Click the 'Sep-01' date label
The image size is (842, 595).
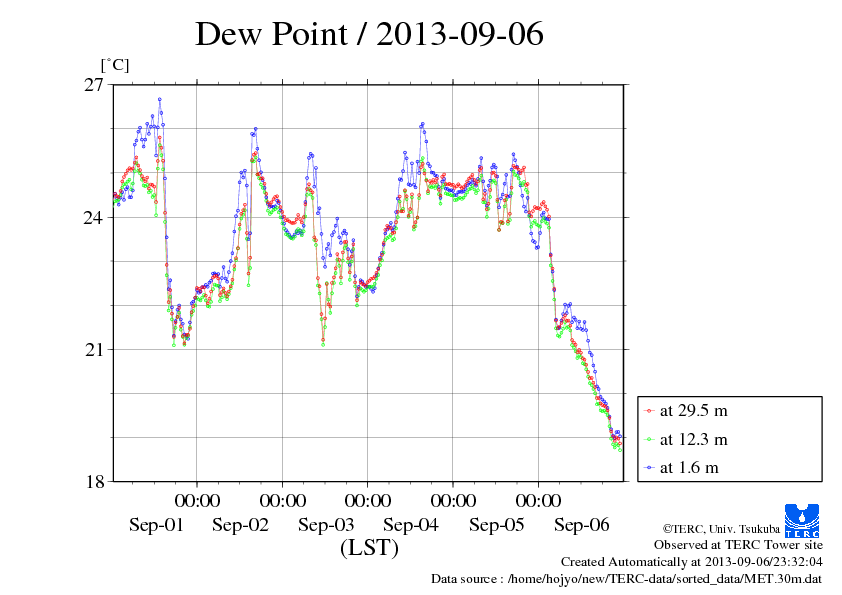(x=156, y=525)
